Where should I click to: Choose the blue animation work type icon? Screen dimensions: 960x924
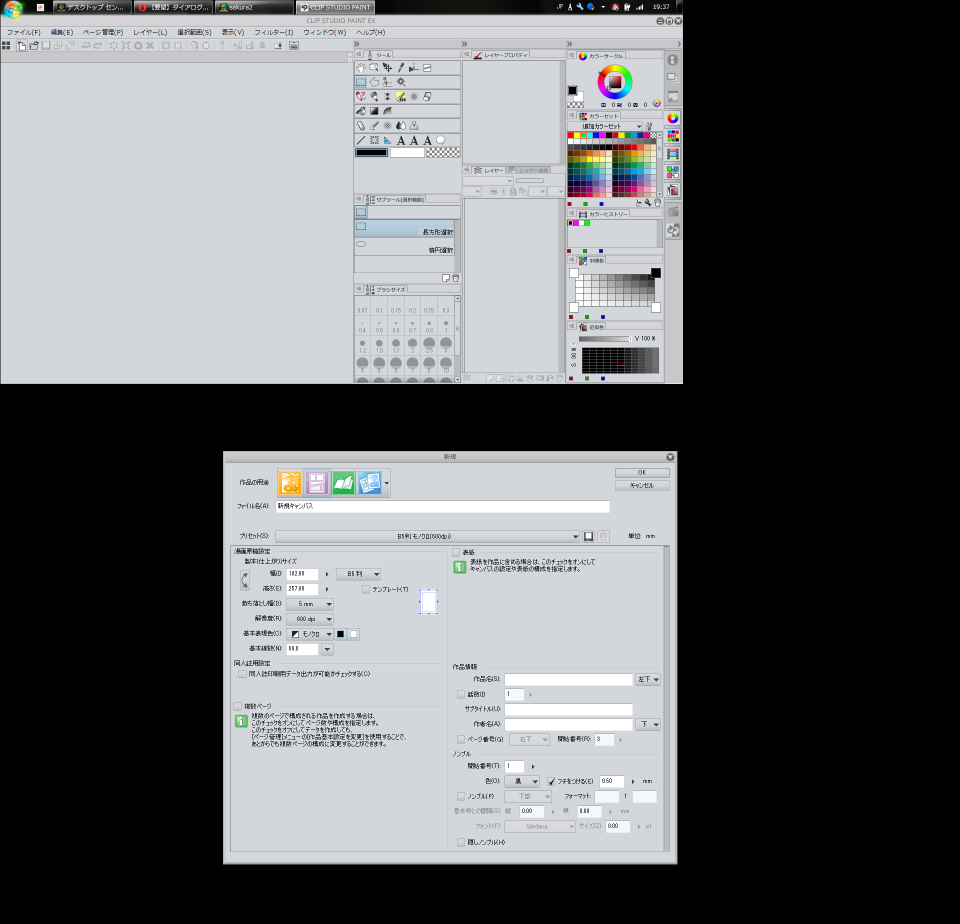point(370,483)
